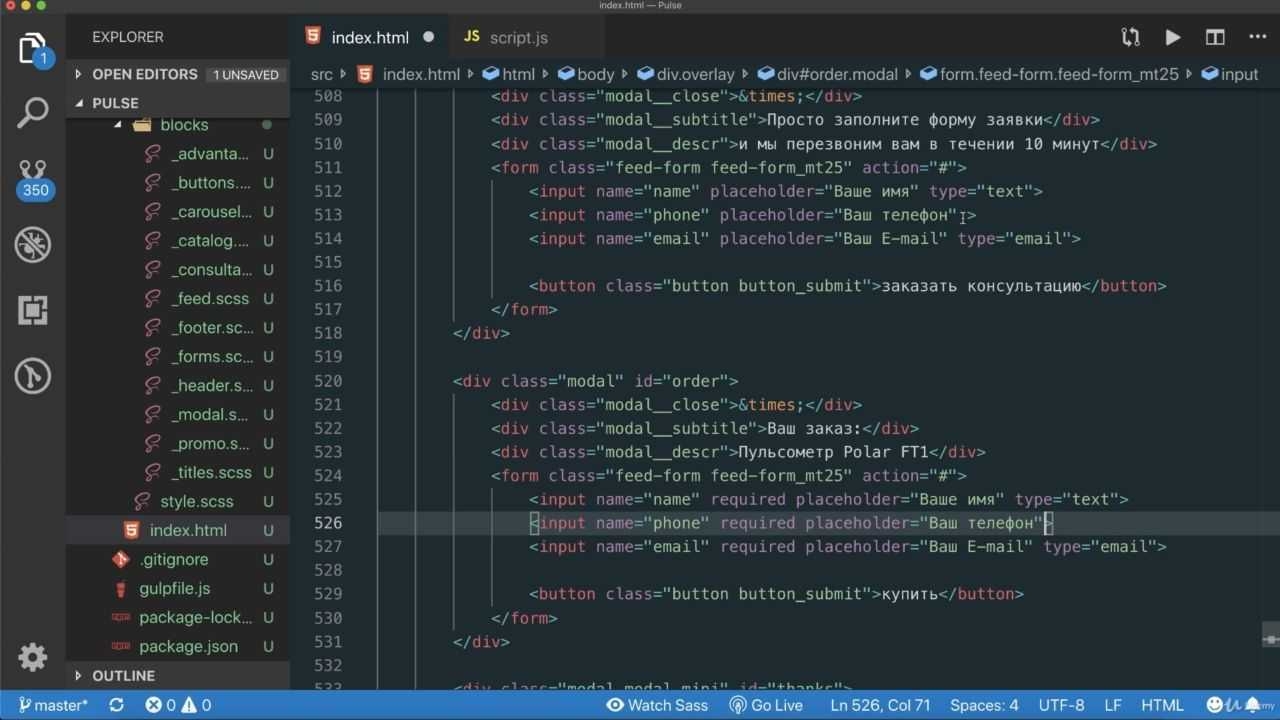Open _header.s... file
Screen dimensions: 1280x720
coord(211,386)
